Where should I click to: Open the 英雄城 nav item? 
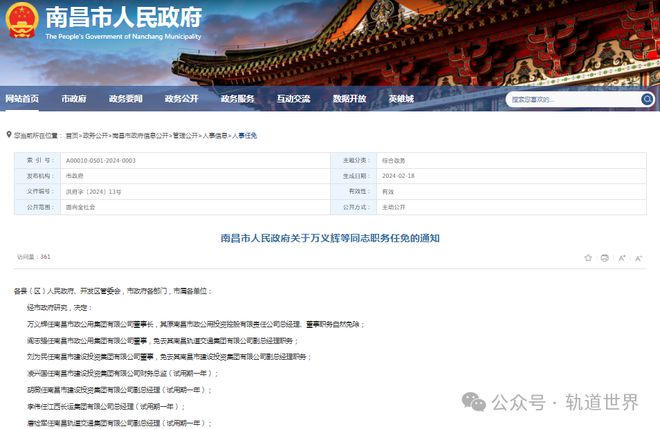click(x=401, y=99)
